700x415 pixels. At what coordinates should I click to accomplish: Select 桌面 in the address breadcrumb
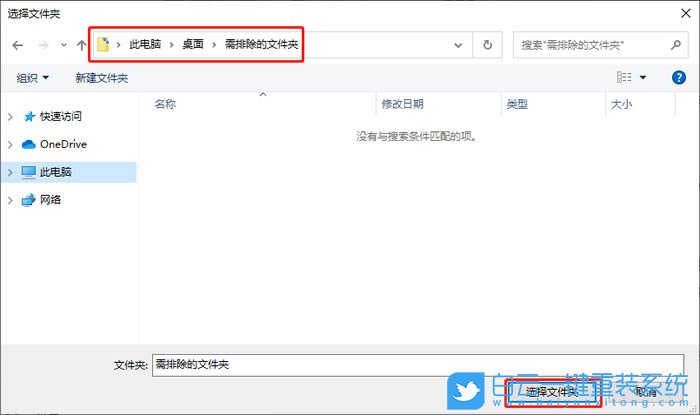point(193,44)
